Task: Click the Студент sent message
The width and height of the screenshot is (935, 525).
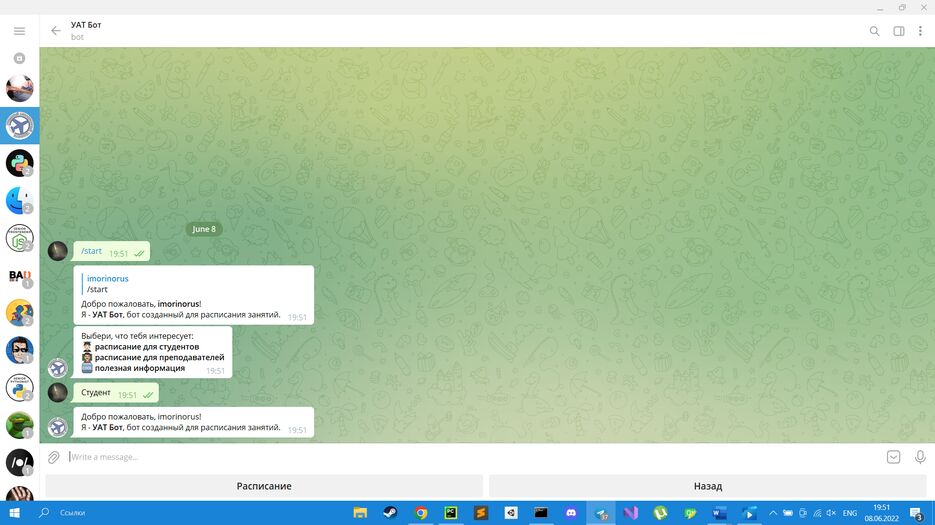Action: pos(116,393)
